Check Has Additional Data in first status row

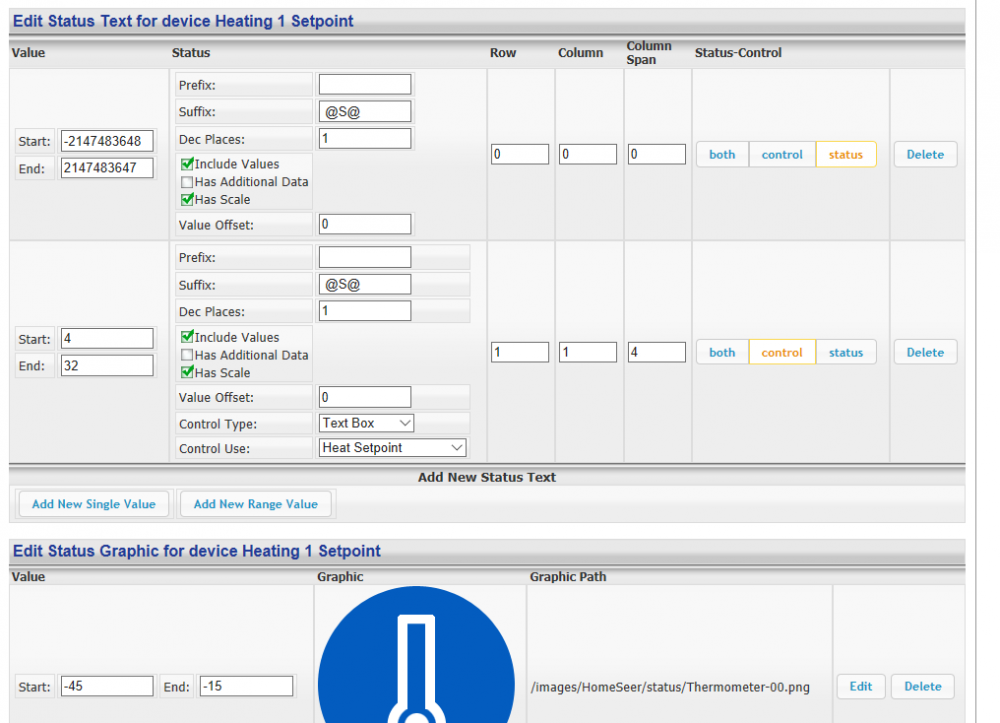point(187,182)
